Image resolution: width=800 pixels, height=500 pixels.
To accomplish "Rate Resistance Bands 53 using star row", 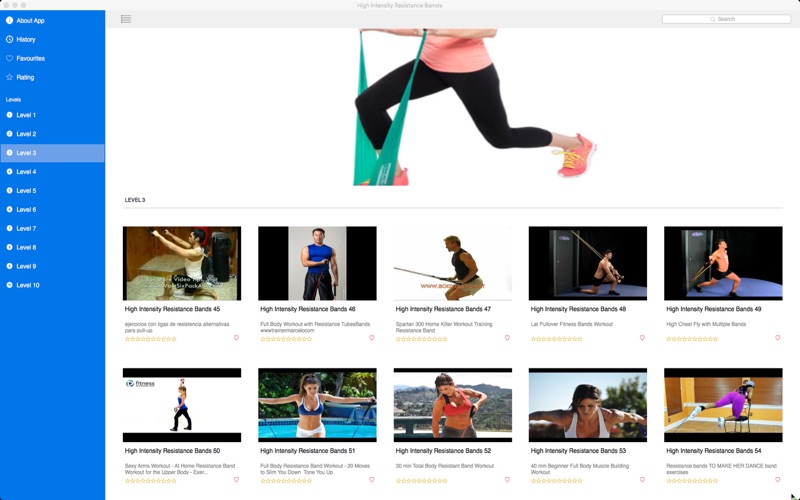I will (x=557, y=481).
